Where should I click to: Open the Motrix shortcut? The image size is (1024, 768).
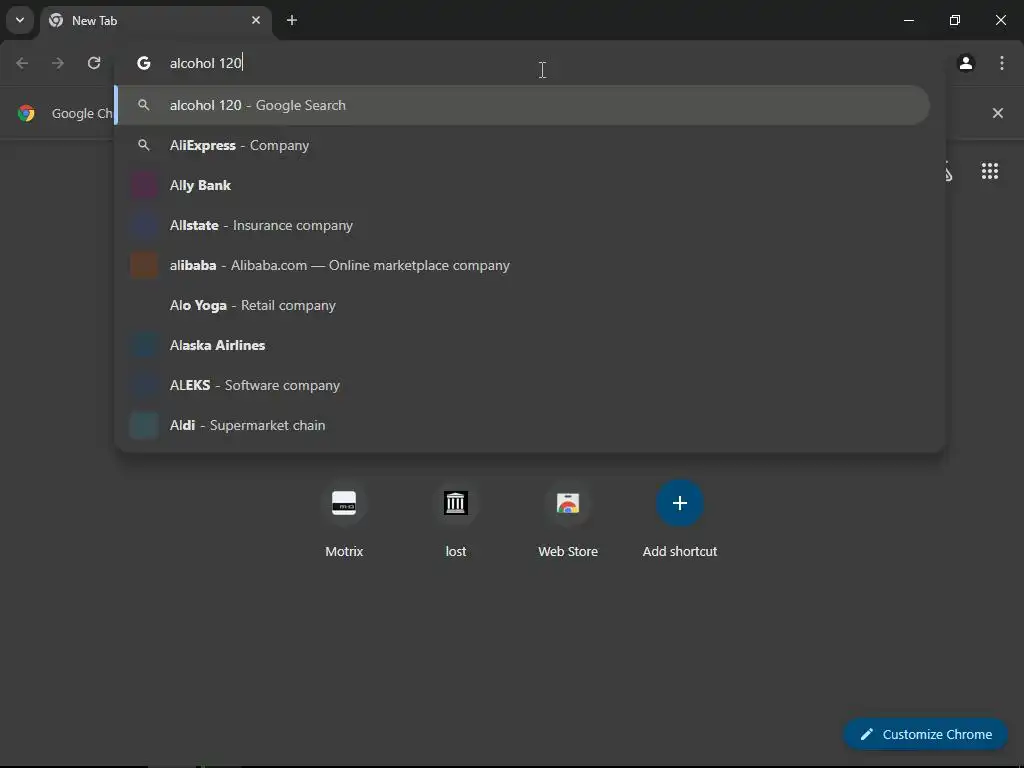pyautogui.click(x=344, y=521)
